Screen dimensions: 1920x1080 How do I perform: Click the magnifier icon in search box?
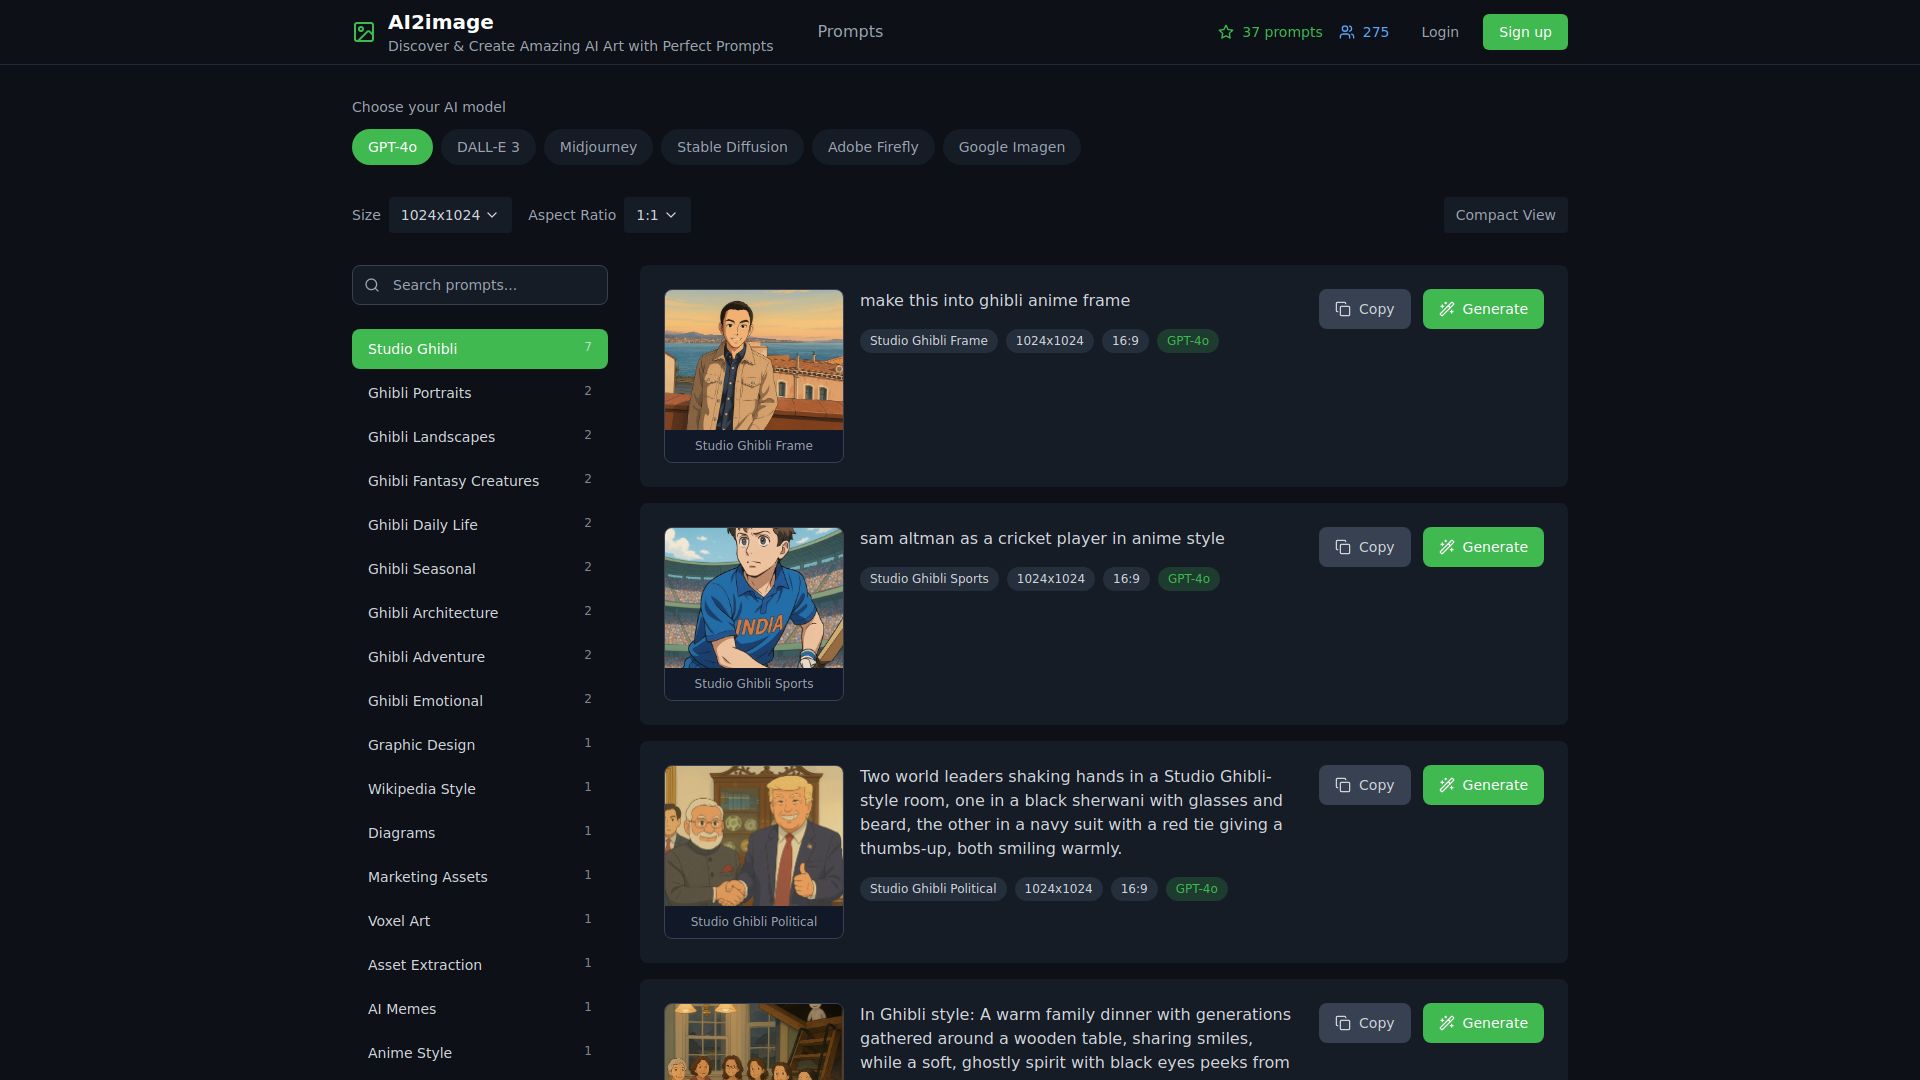pyautogui.click(x=372, y=285)
